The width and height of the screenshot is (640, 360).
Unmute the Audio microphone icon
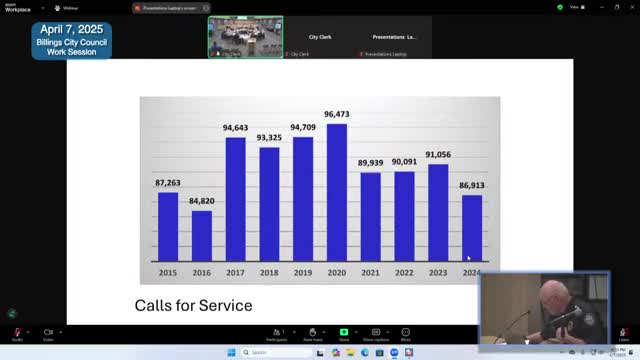pos(17,332)
